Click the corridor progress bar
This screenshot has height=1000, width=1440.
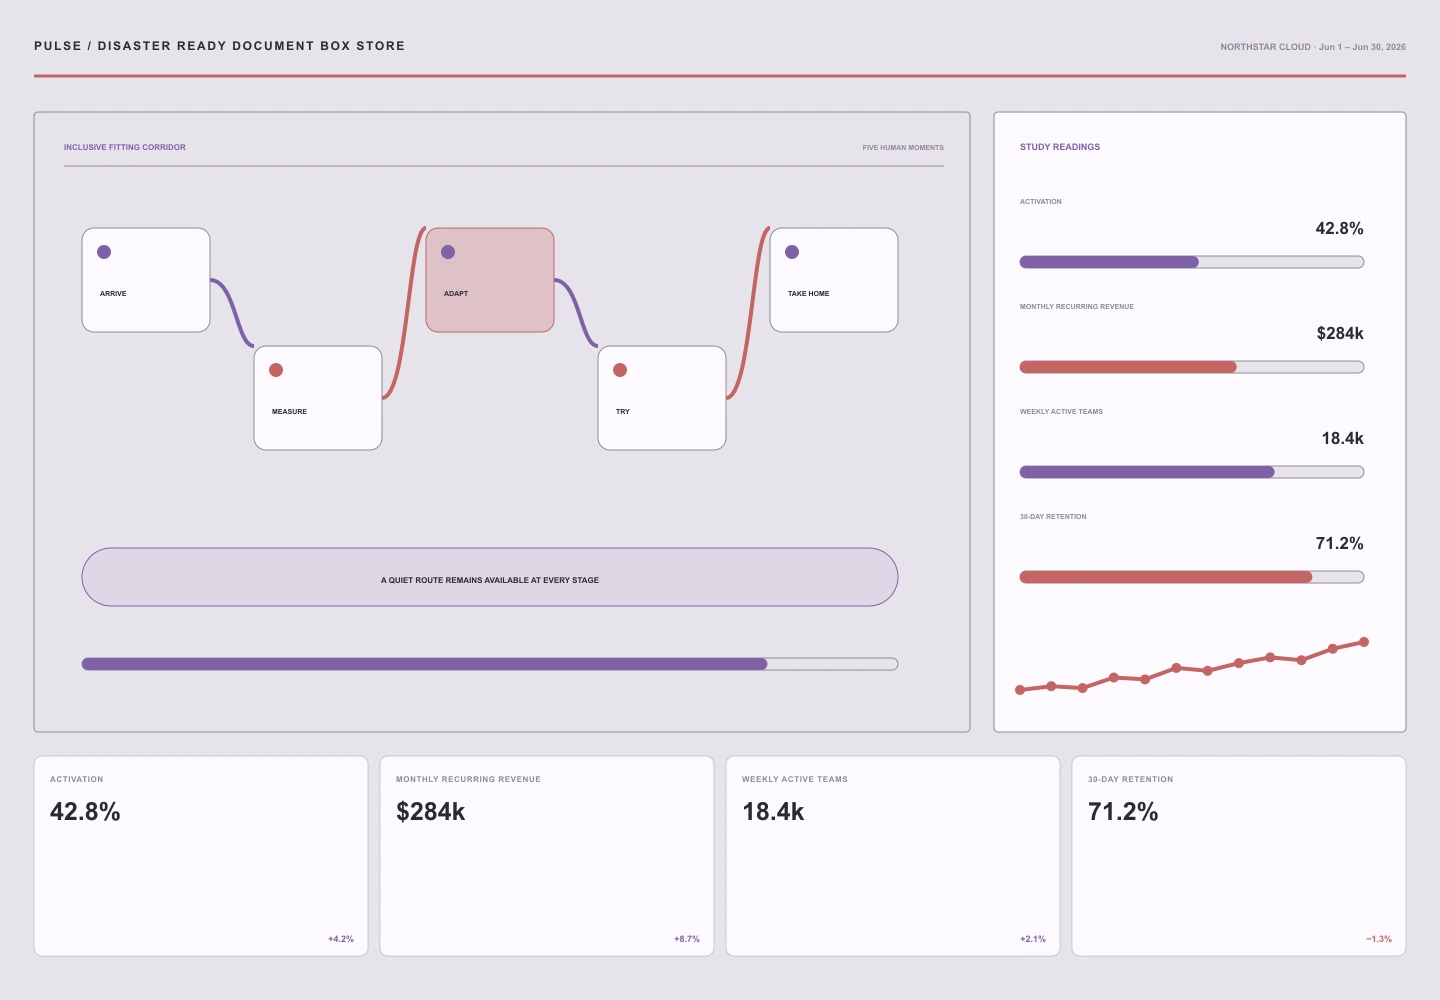(490, 664)
